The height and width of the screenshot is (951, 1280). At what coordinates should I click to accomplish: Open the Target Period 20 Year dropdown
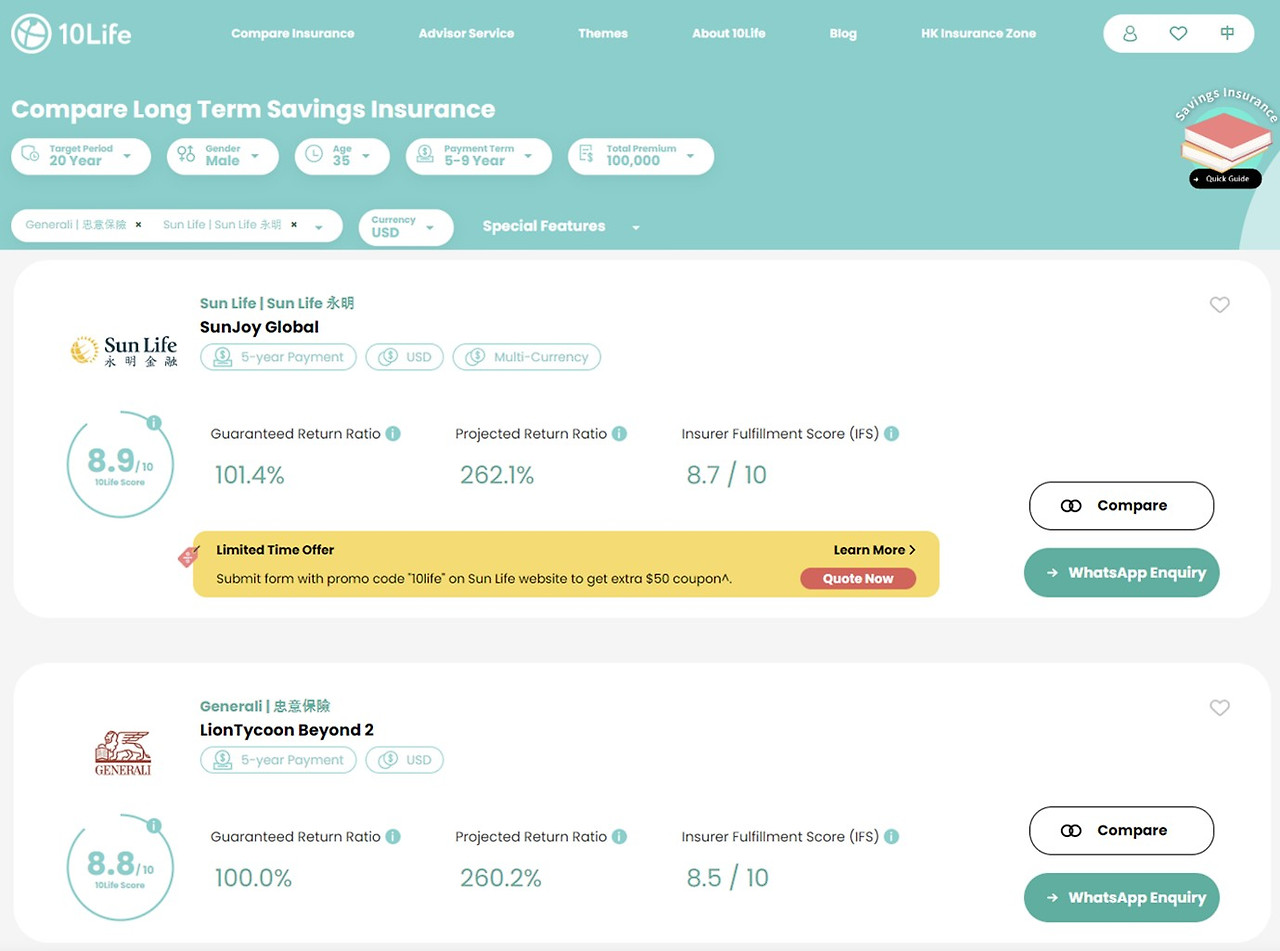81,156
